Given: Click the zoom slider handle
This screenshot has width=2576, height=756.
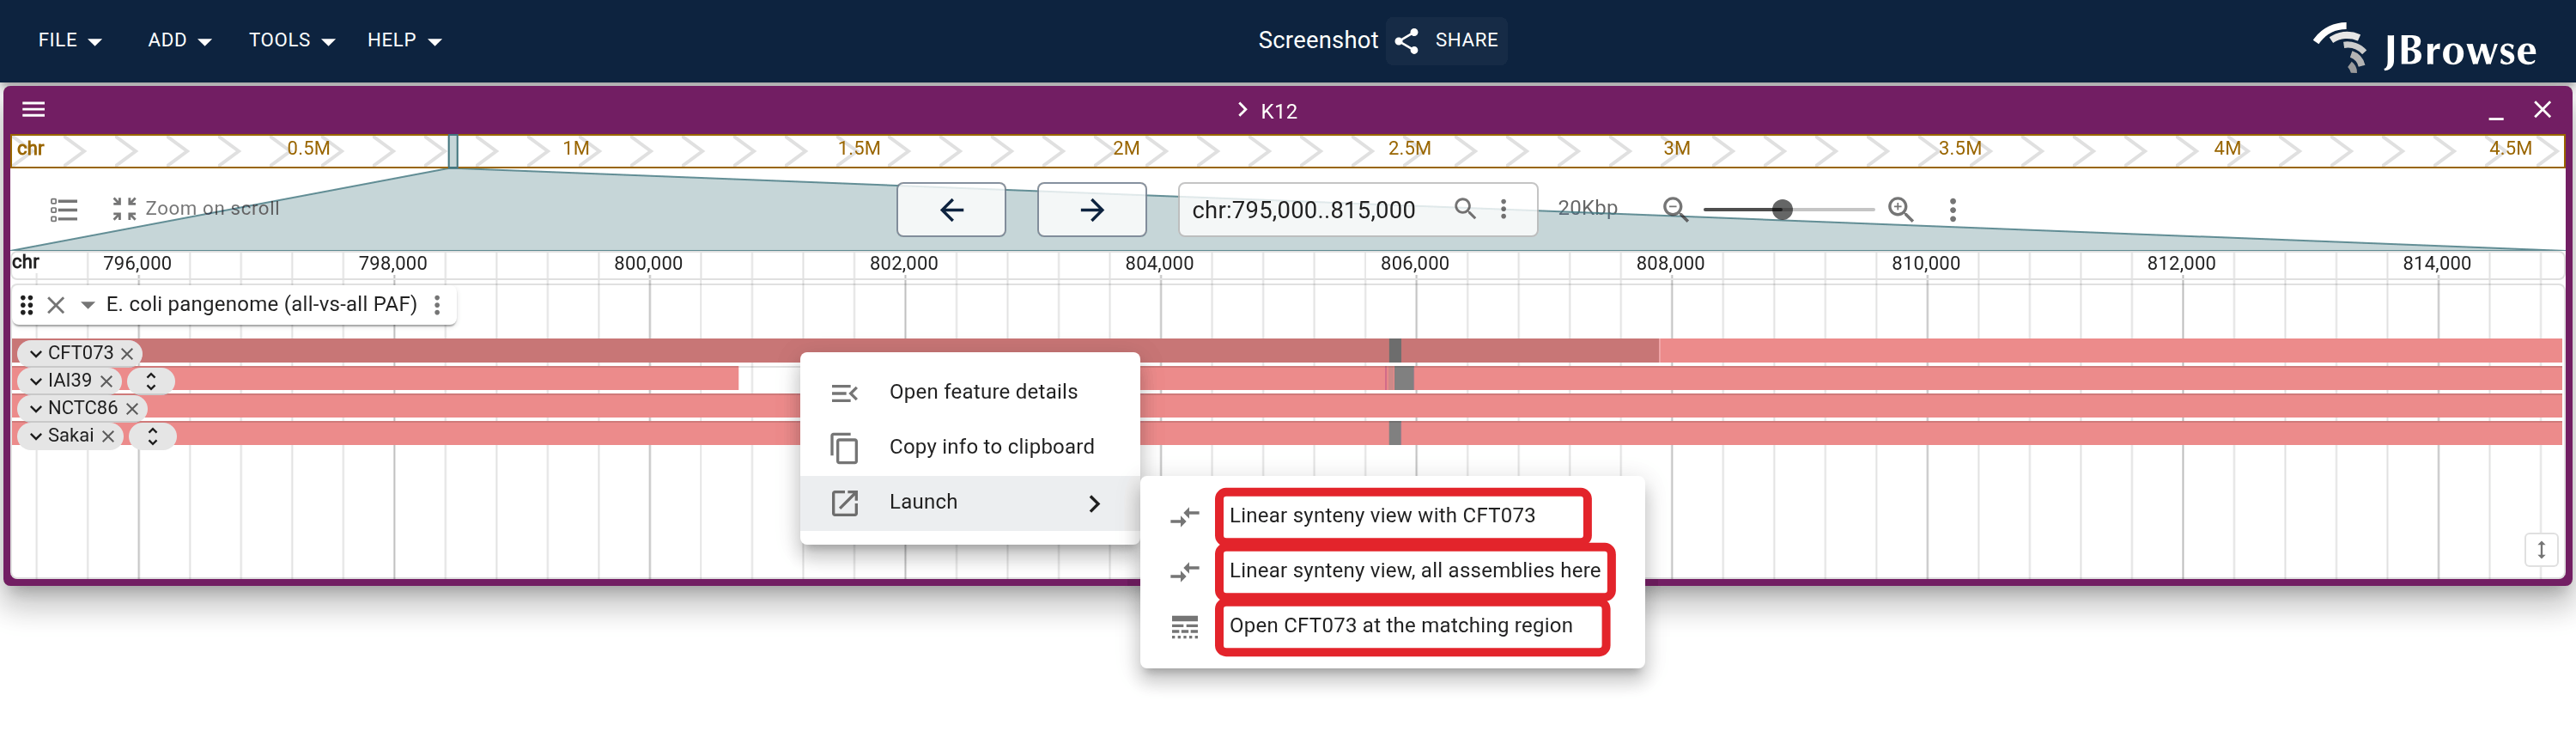Looking at the screenshot, I should 1782,209.
